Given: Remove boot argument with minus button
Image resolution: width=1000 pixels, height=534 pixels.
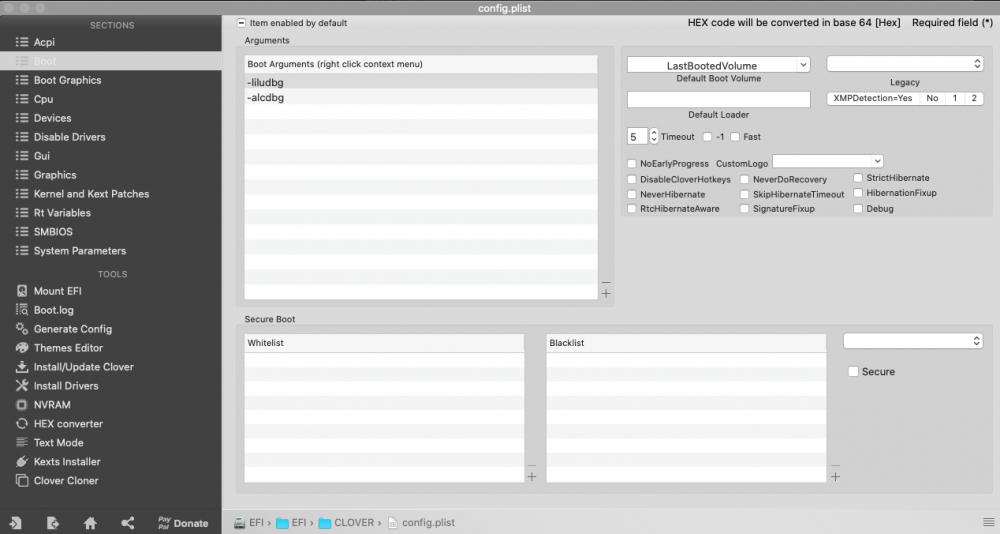Looking at the screenshot, I should click(606, 282).
